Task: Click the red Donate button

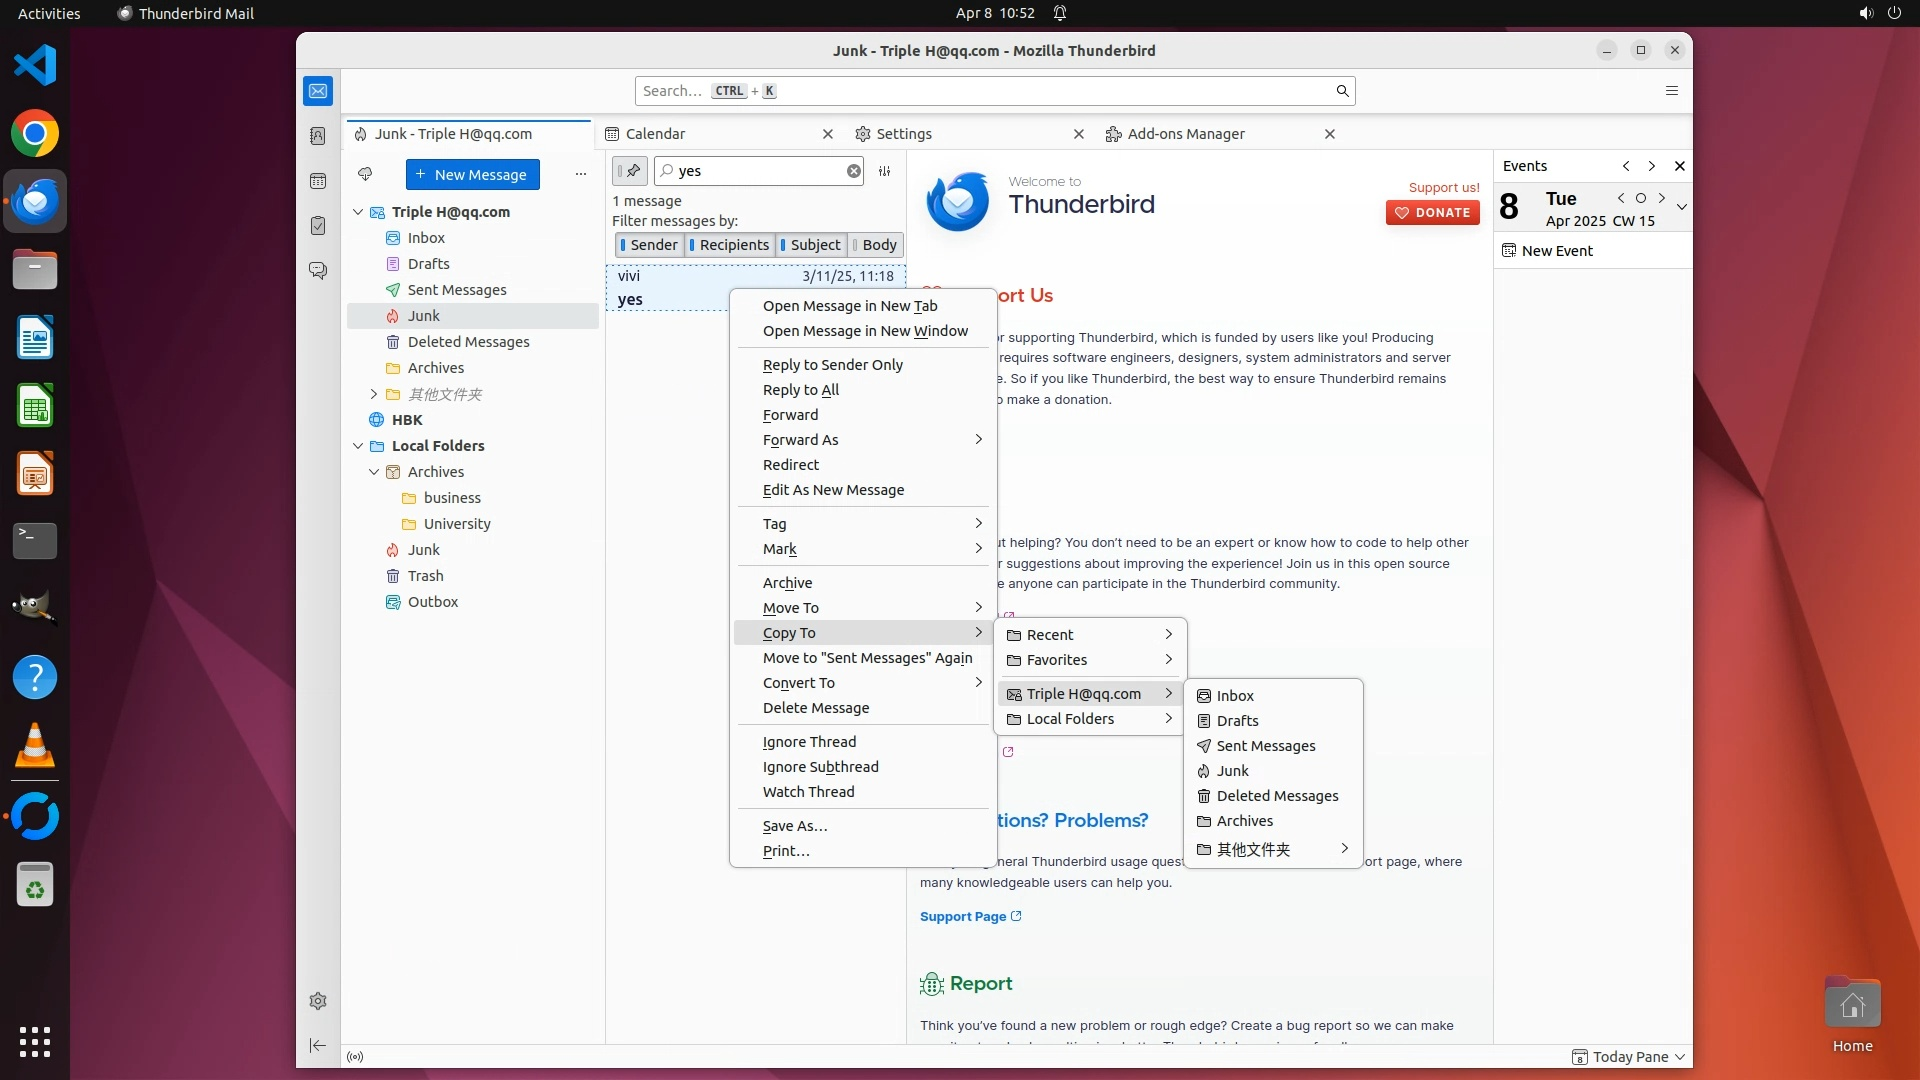Action: pyautogui.click(x=1432, y=212)
